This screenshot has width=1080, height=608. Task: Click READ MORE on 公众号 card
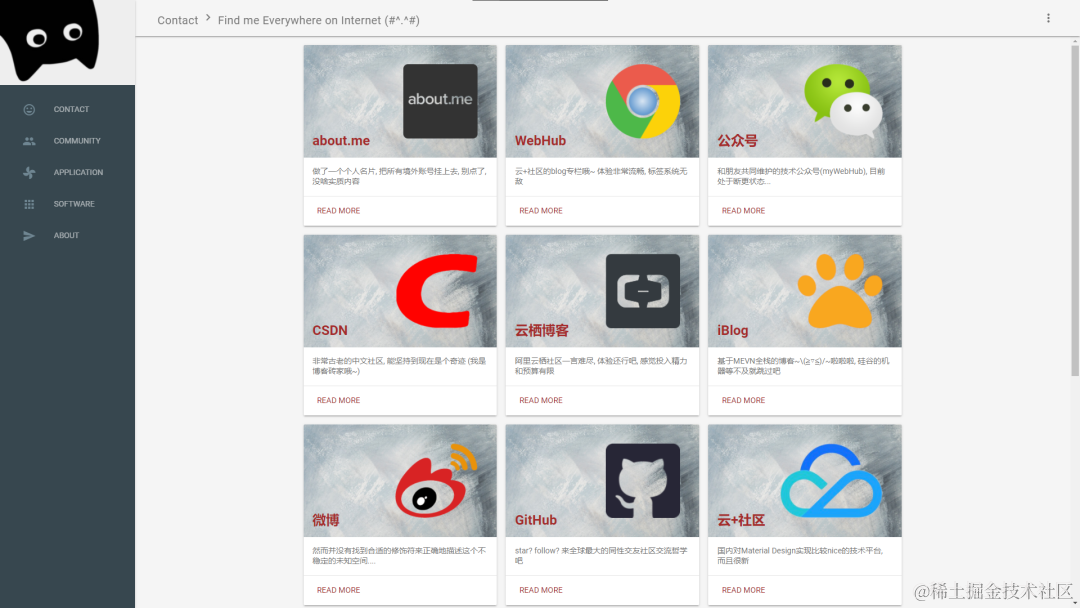(x=743, y=211)
